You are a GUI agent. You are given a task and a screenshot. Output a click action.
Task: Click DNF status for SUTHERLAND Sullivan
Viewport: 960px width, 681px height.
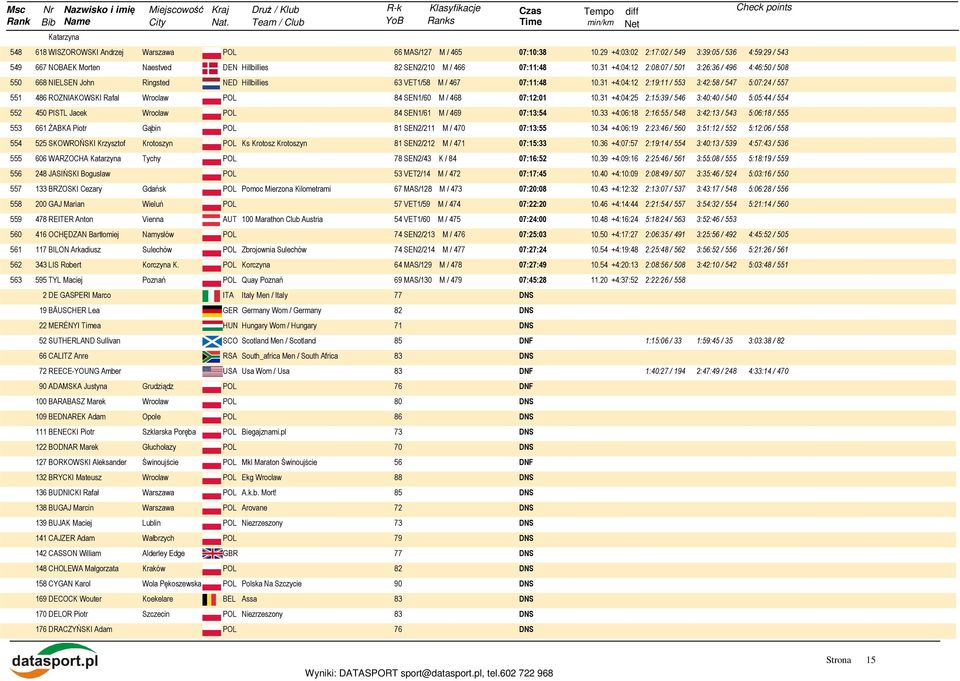coord(526,341)
